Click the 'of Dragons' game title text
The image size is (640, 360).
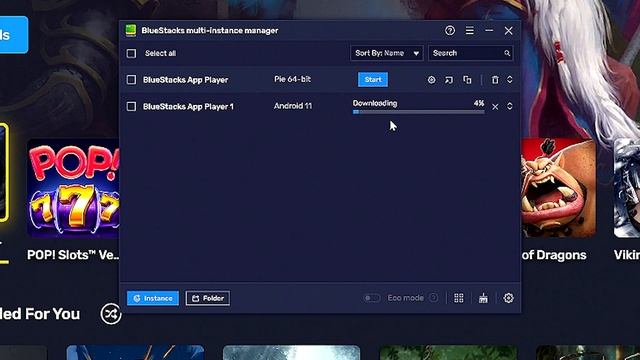click(x=554, y=255)
